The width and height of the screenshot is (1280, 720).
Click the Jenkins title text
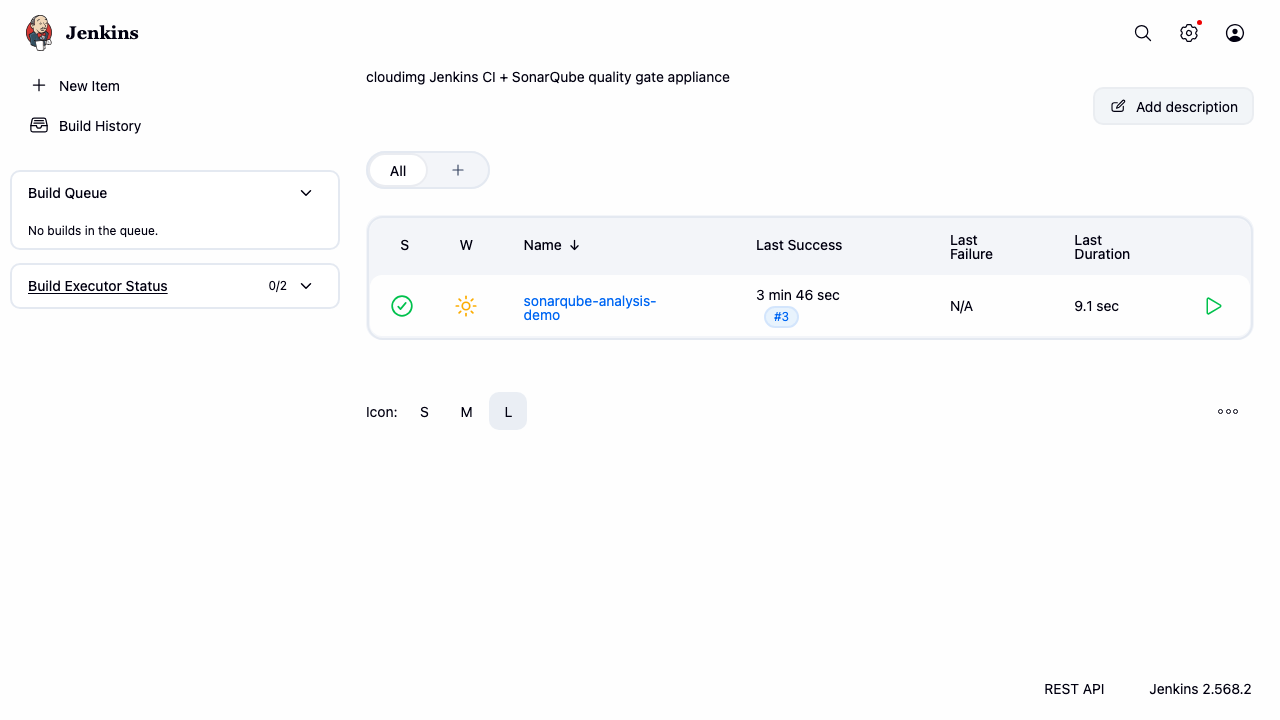[102, 33]
